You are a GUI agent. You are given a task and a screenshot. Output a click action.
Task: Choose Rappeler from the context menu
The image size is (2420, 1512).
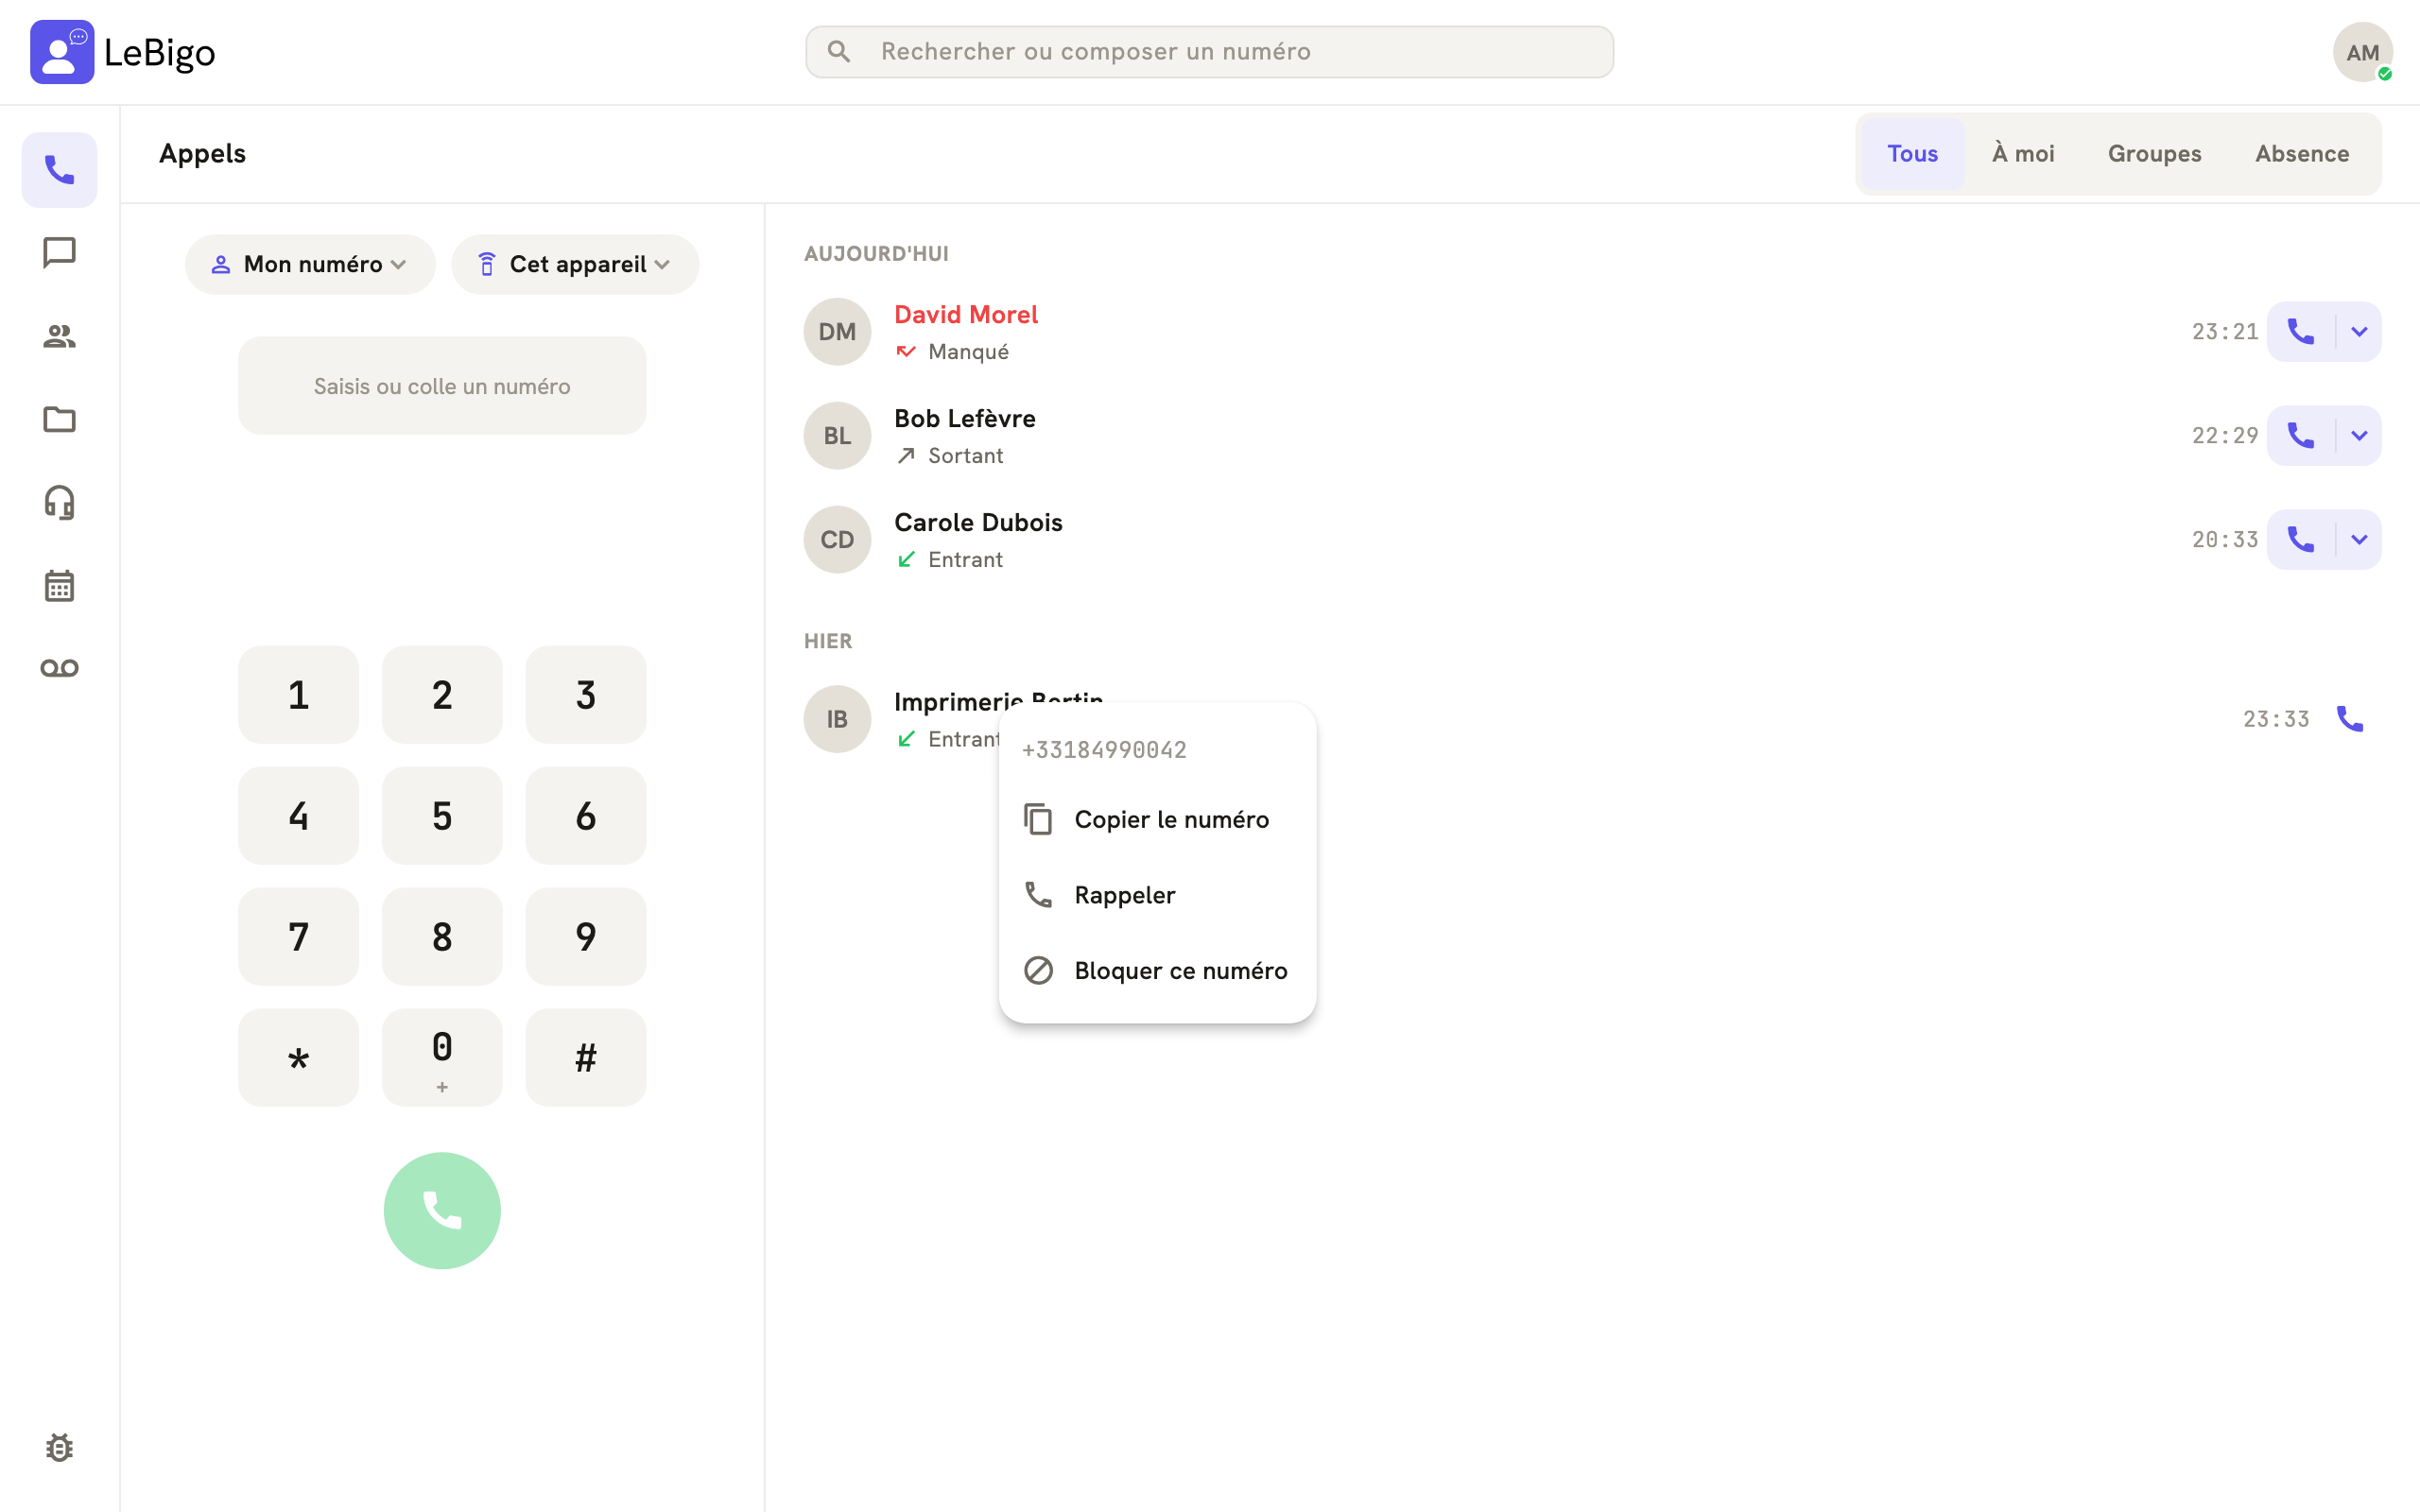(1157, 895)
